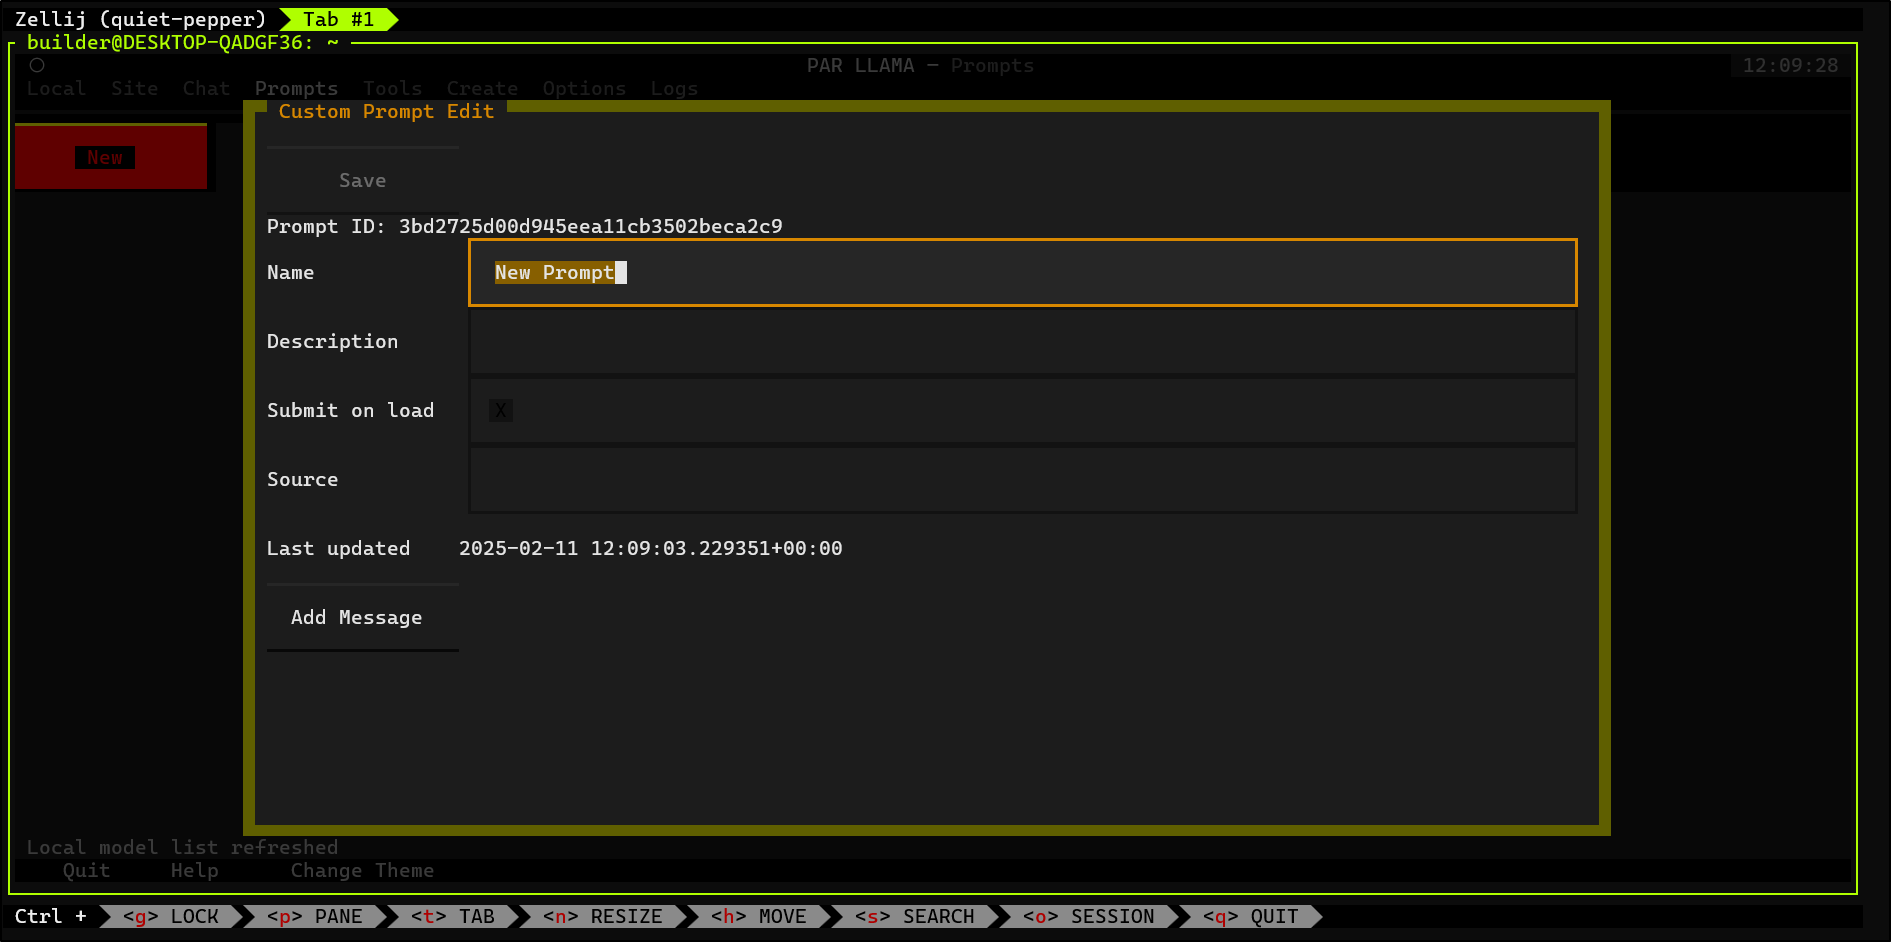
Task: Choose SESSION mode in the status bar
Action: [x=1088, y=916]
